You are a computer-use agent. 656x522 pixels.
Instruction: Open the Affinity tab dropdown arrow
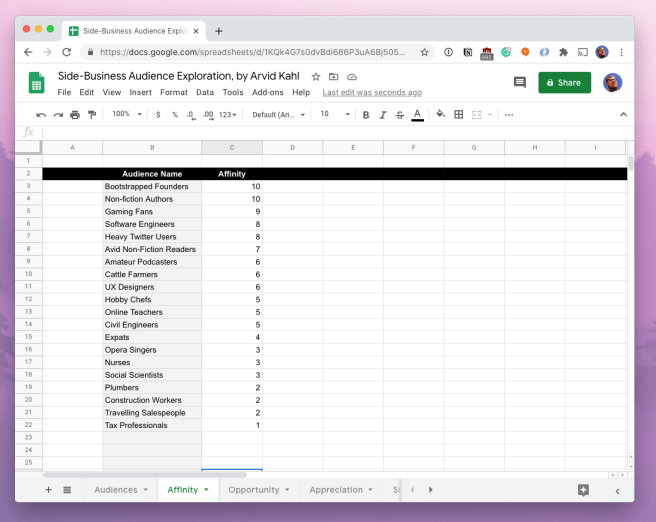click(206, 490)
